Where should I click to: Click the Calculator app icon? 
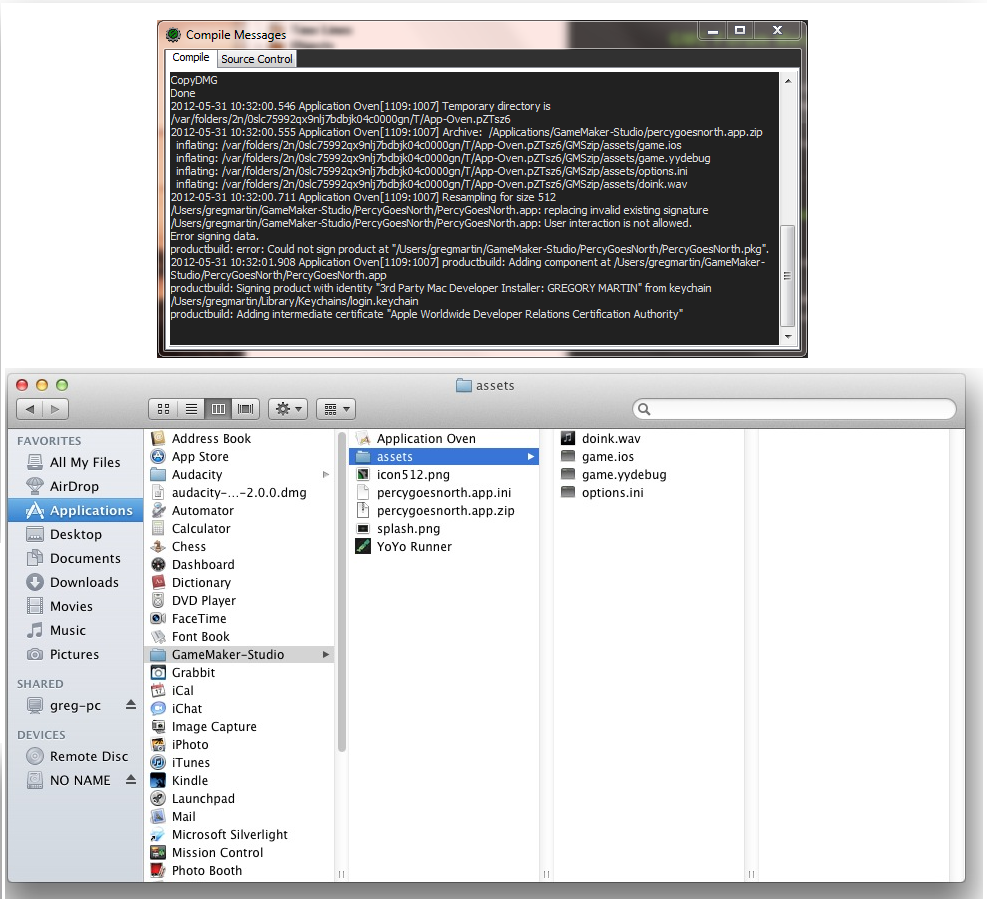[159, 528]
